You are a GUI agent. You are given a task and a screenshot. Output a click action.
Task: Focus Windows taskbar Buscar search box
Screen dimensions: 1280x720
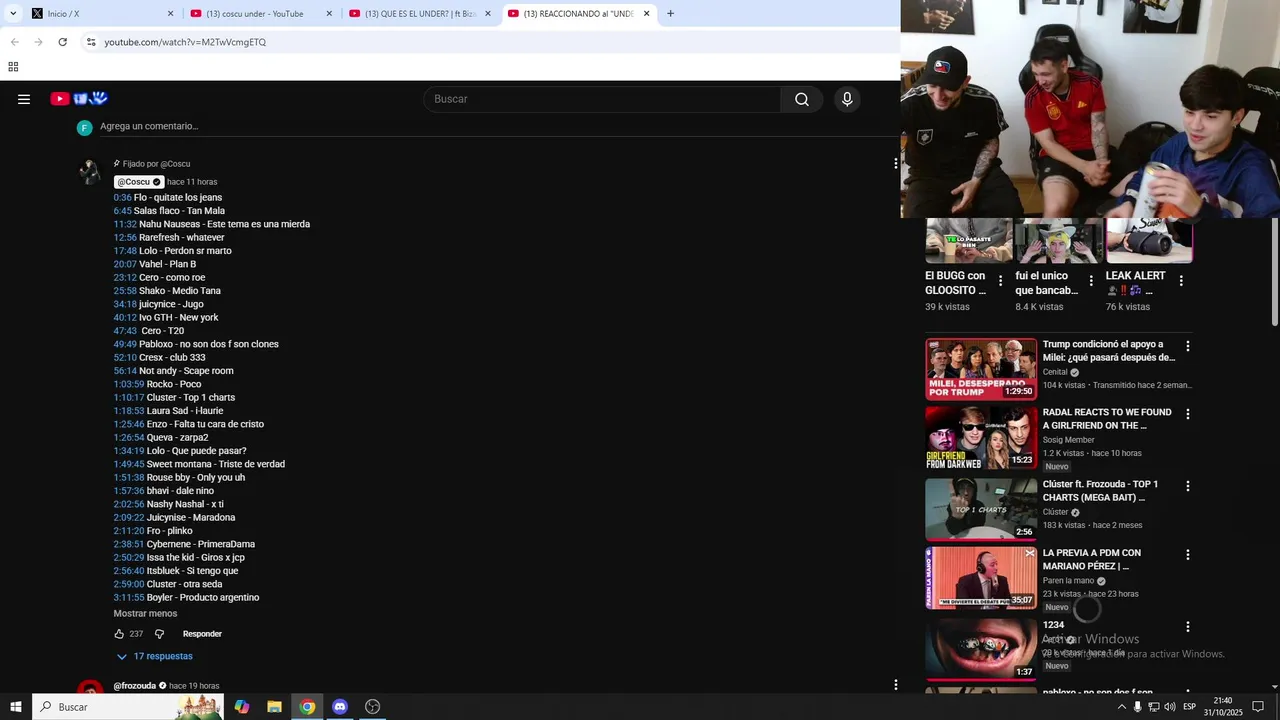pyautogui.click(x=129, y=706)
